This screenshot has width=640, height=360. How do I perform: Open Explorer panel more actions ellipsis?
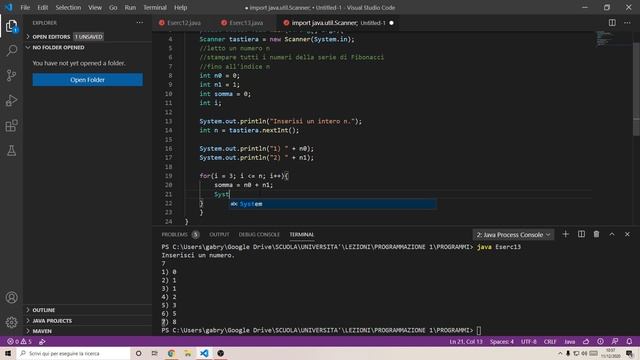(140, 23)
